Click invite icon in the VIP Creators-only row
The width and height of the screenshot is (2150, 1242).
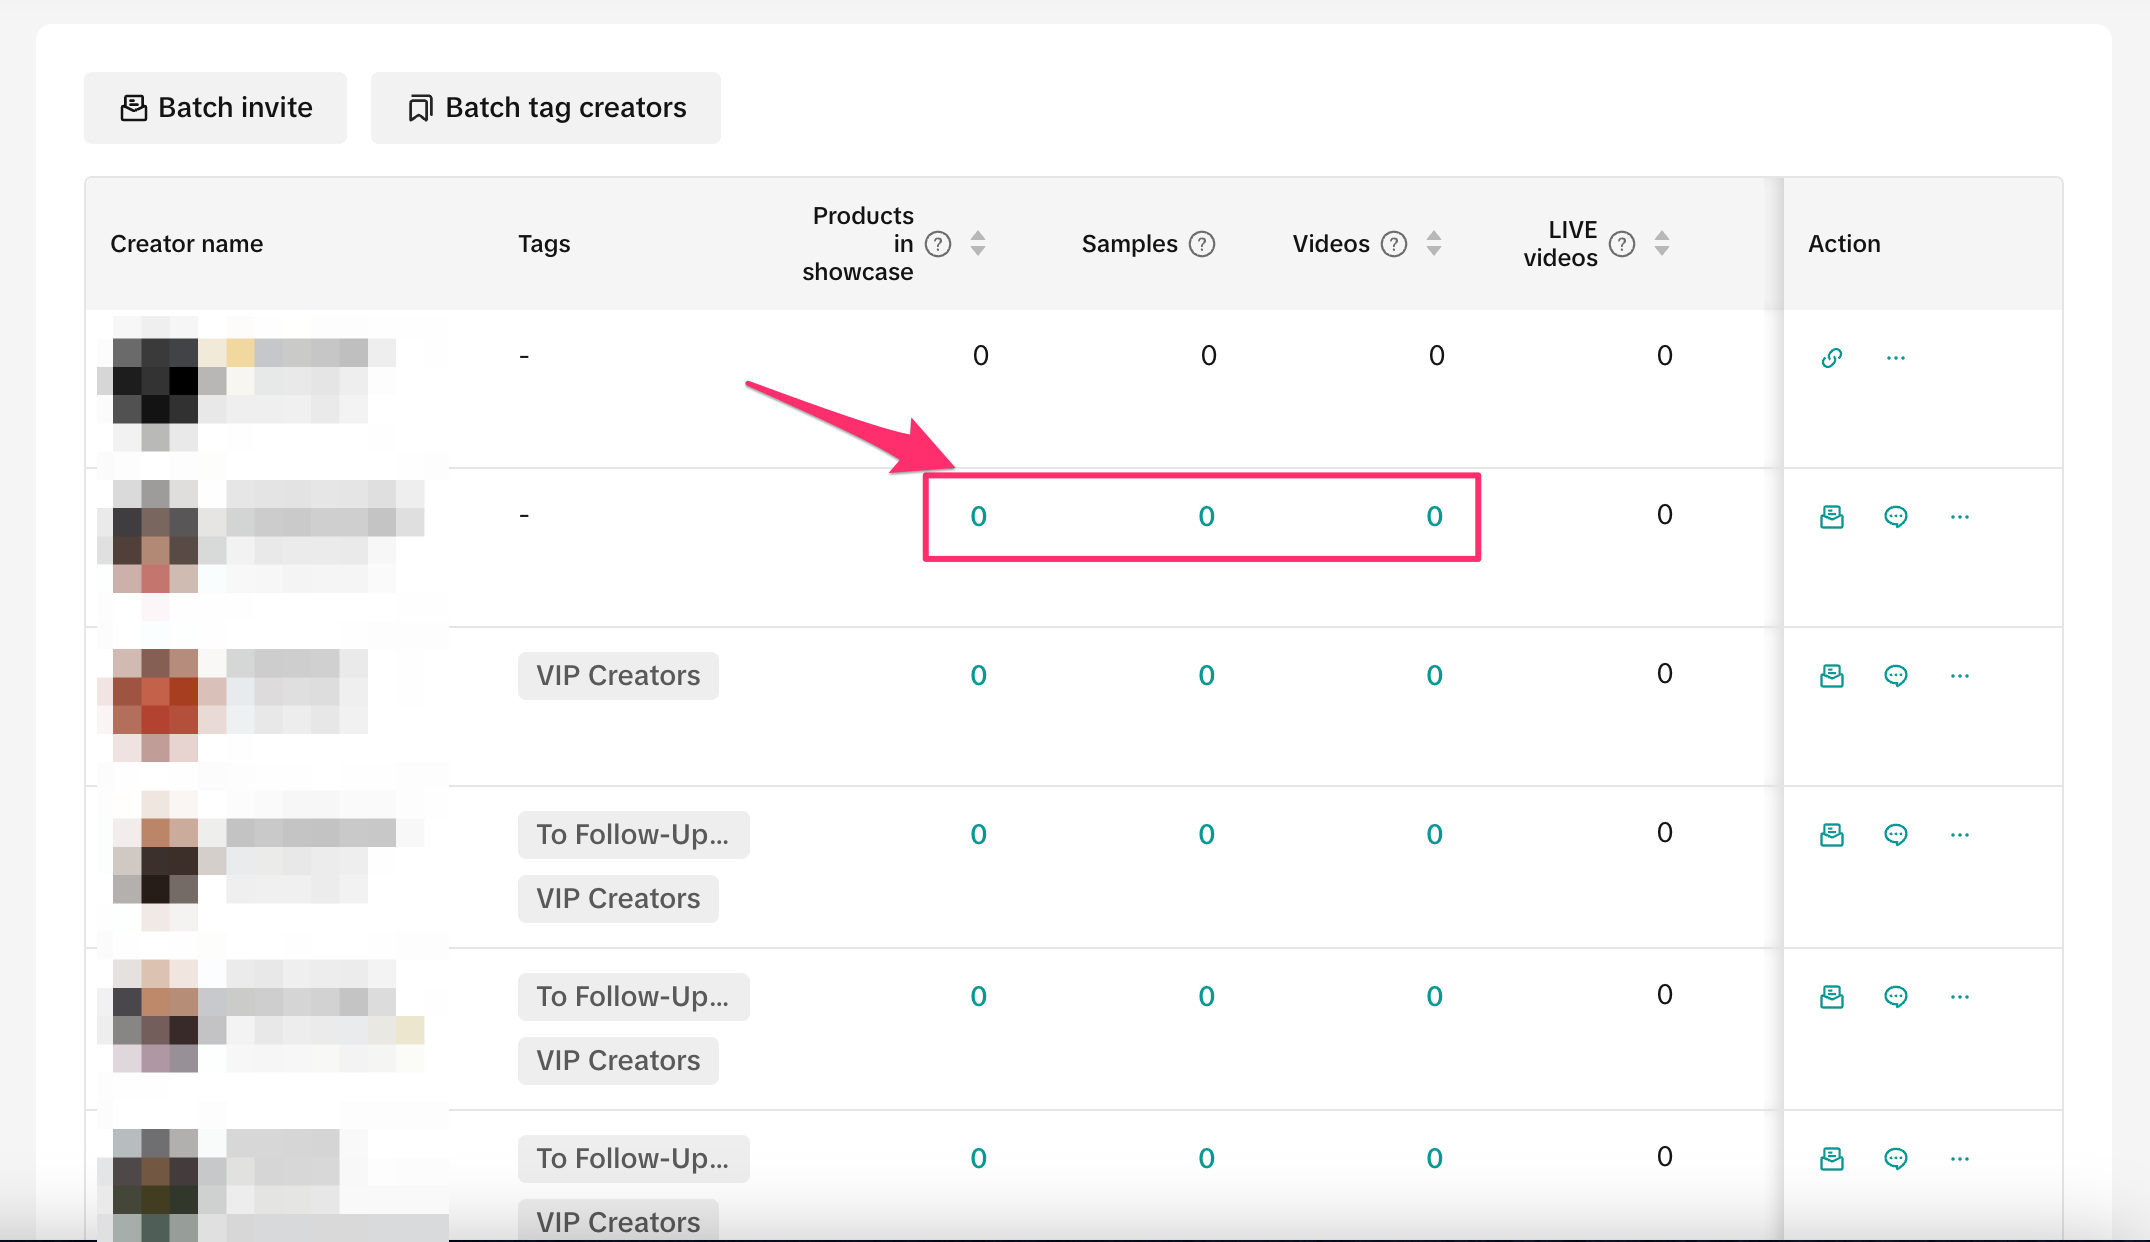point(1831,675)
